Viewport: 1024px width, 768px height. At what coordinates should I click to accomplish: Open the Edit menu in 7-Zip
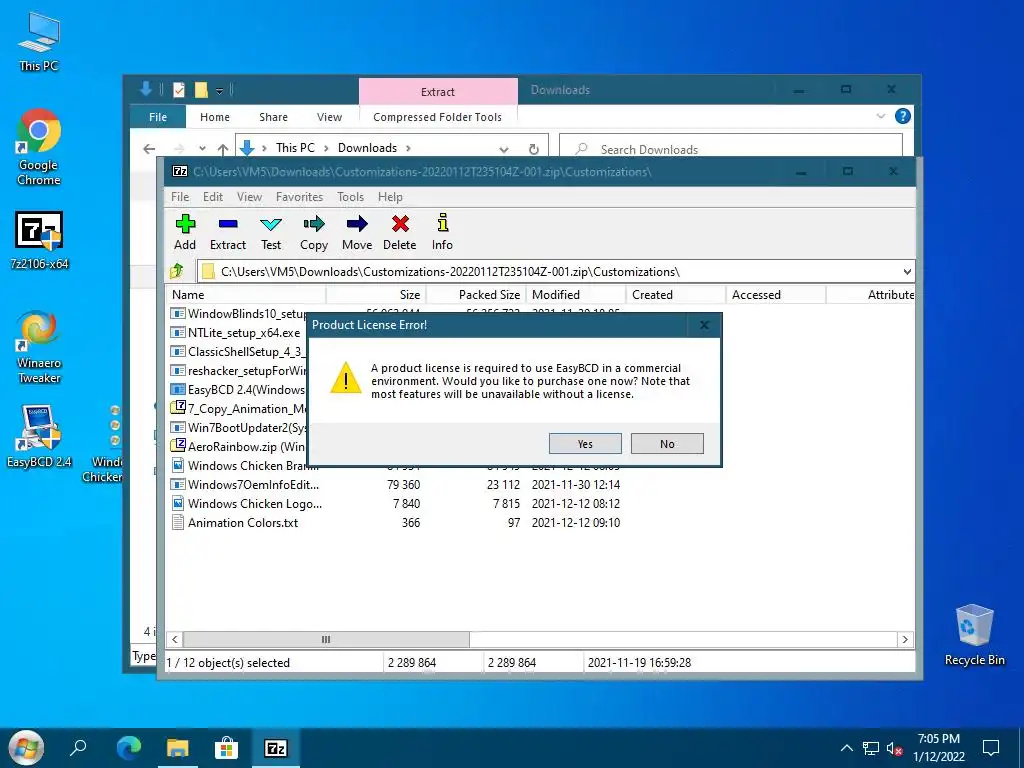[x=213, y=197]
